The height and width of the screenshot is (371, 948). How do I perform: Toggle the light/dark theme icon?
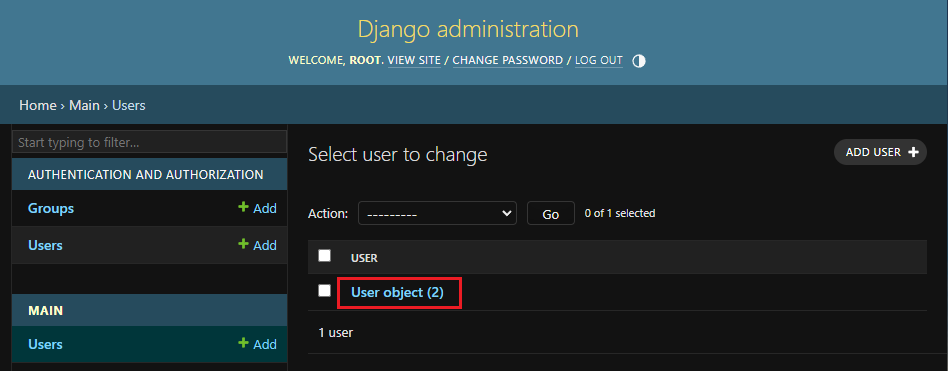tap(638, 61)
